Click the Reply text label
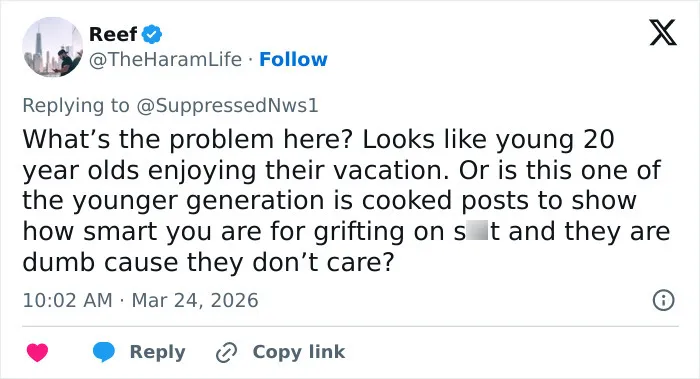The height and width of the screenshot is (379, 700). click(x=157, y=352)
